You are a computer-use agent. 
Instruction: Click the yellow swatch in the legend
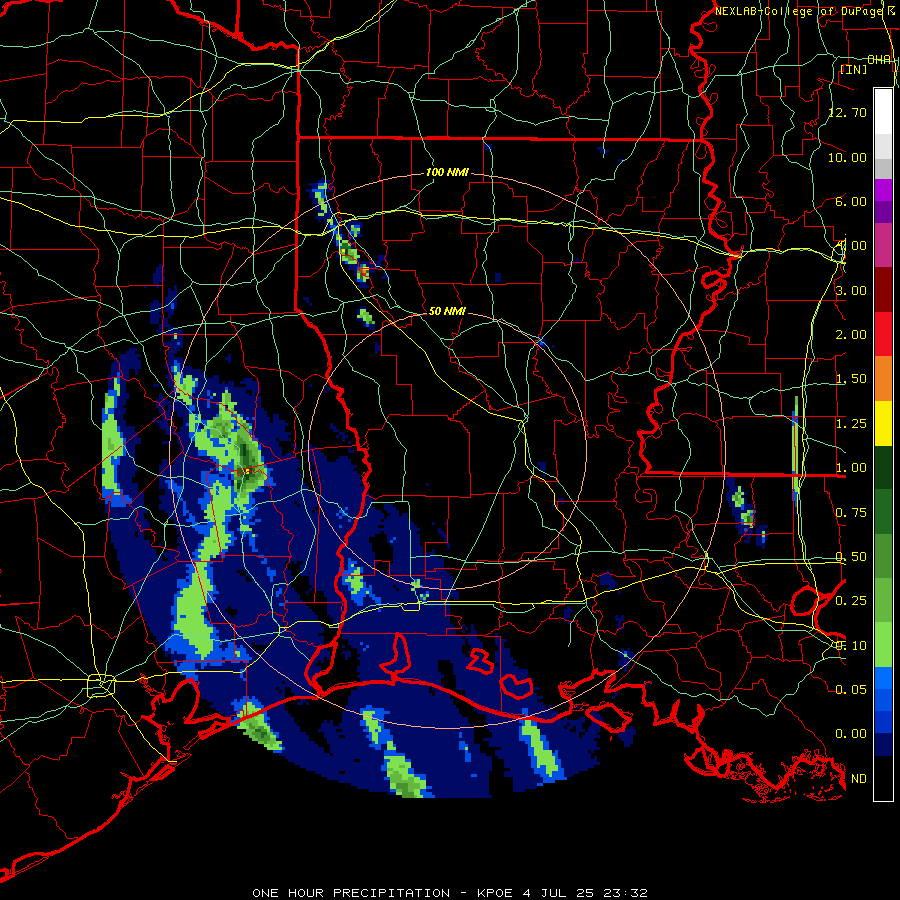[x=883, y=423]
